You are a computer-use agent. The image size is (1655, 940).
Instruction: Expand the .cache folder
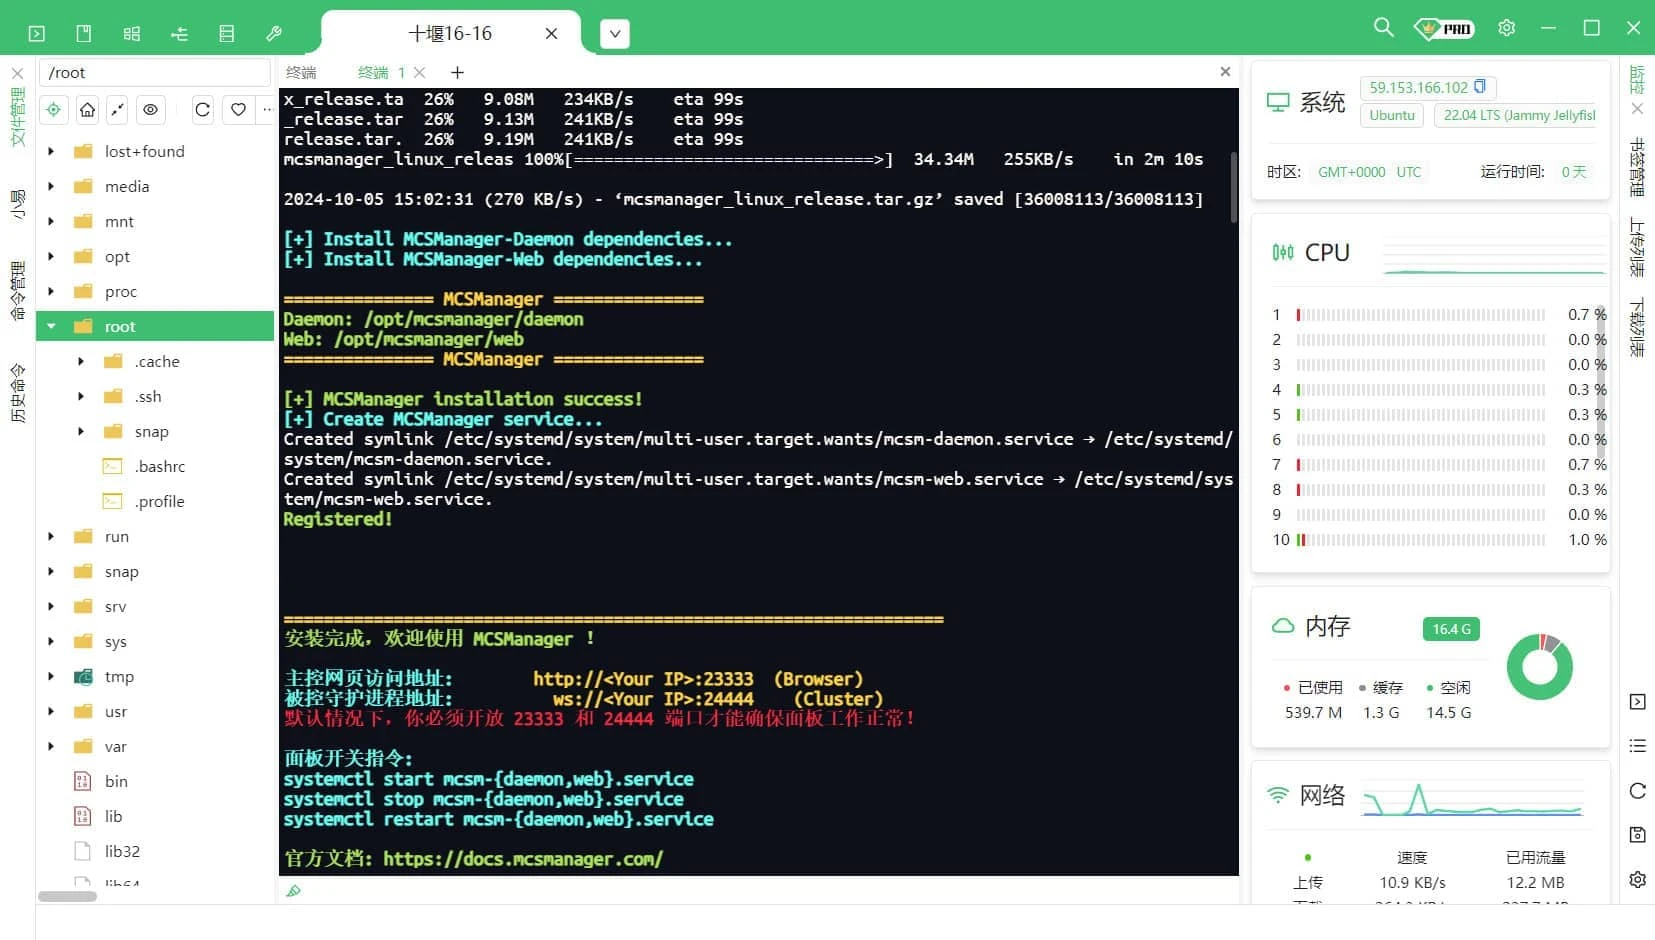[81, 361]
